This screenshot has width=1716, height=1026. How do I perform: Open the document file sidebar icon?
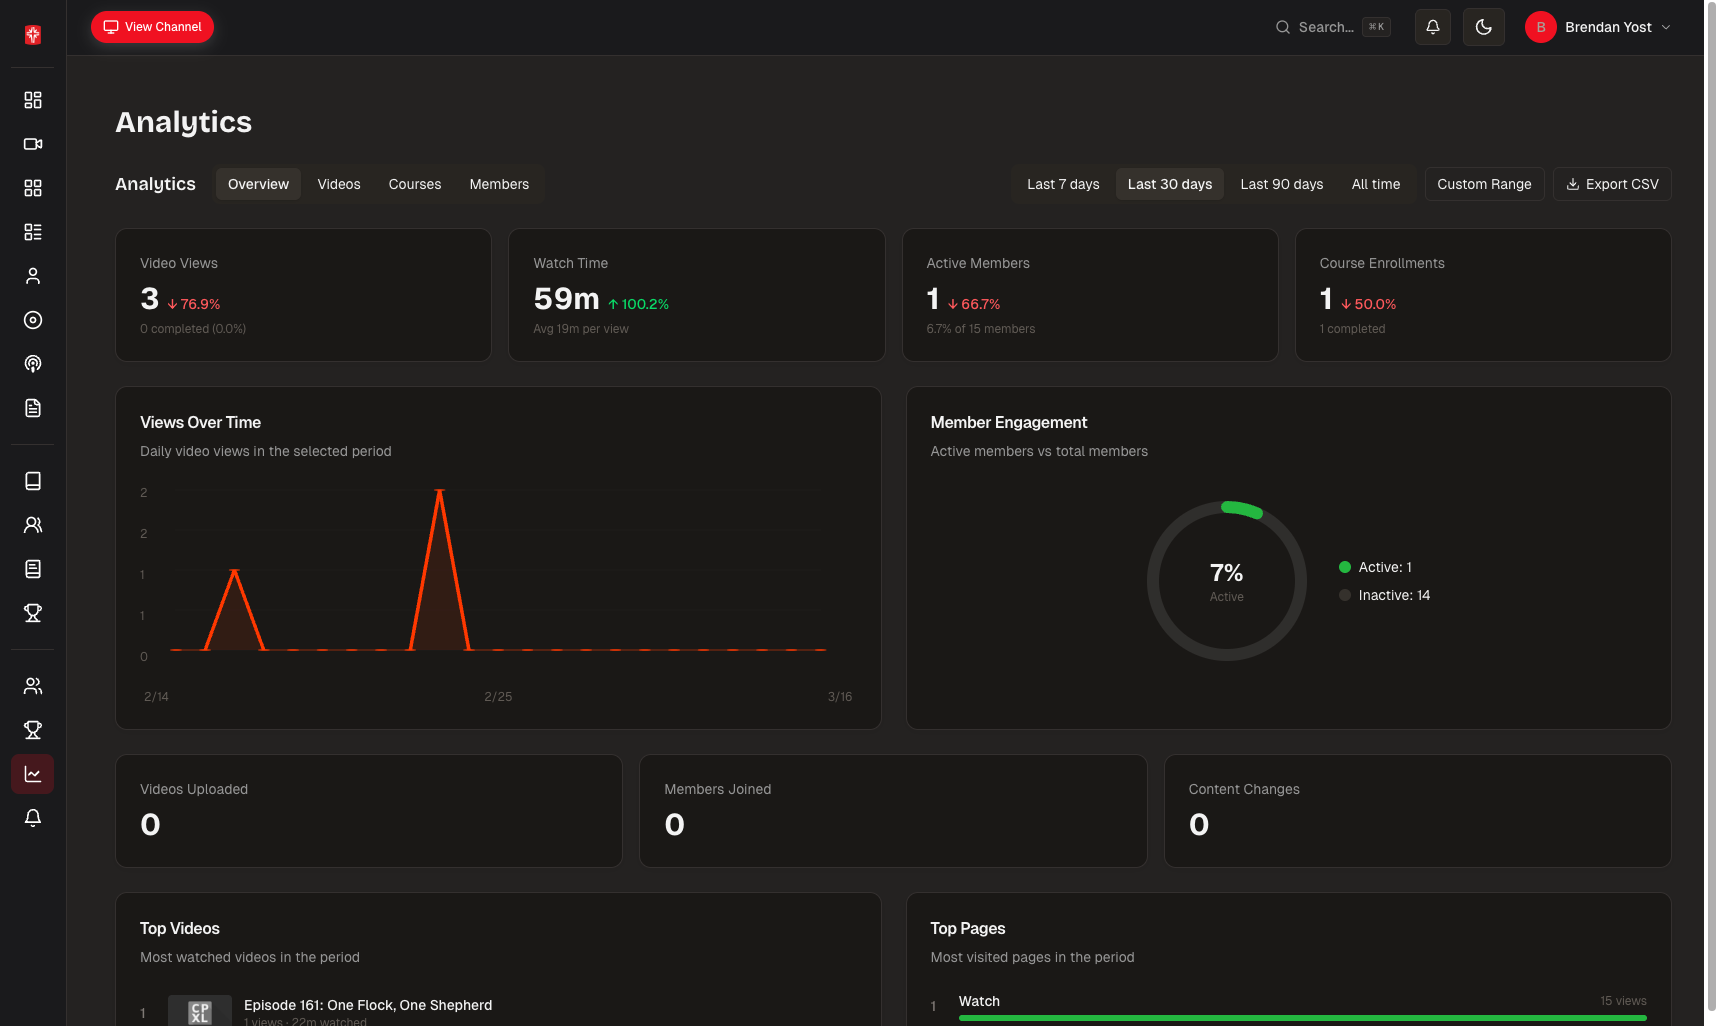(33, 408)
